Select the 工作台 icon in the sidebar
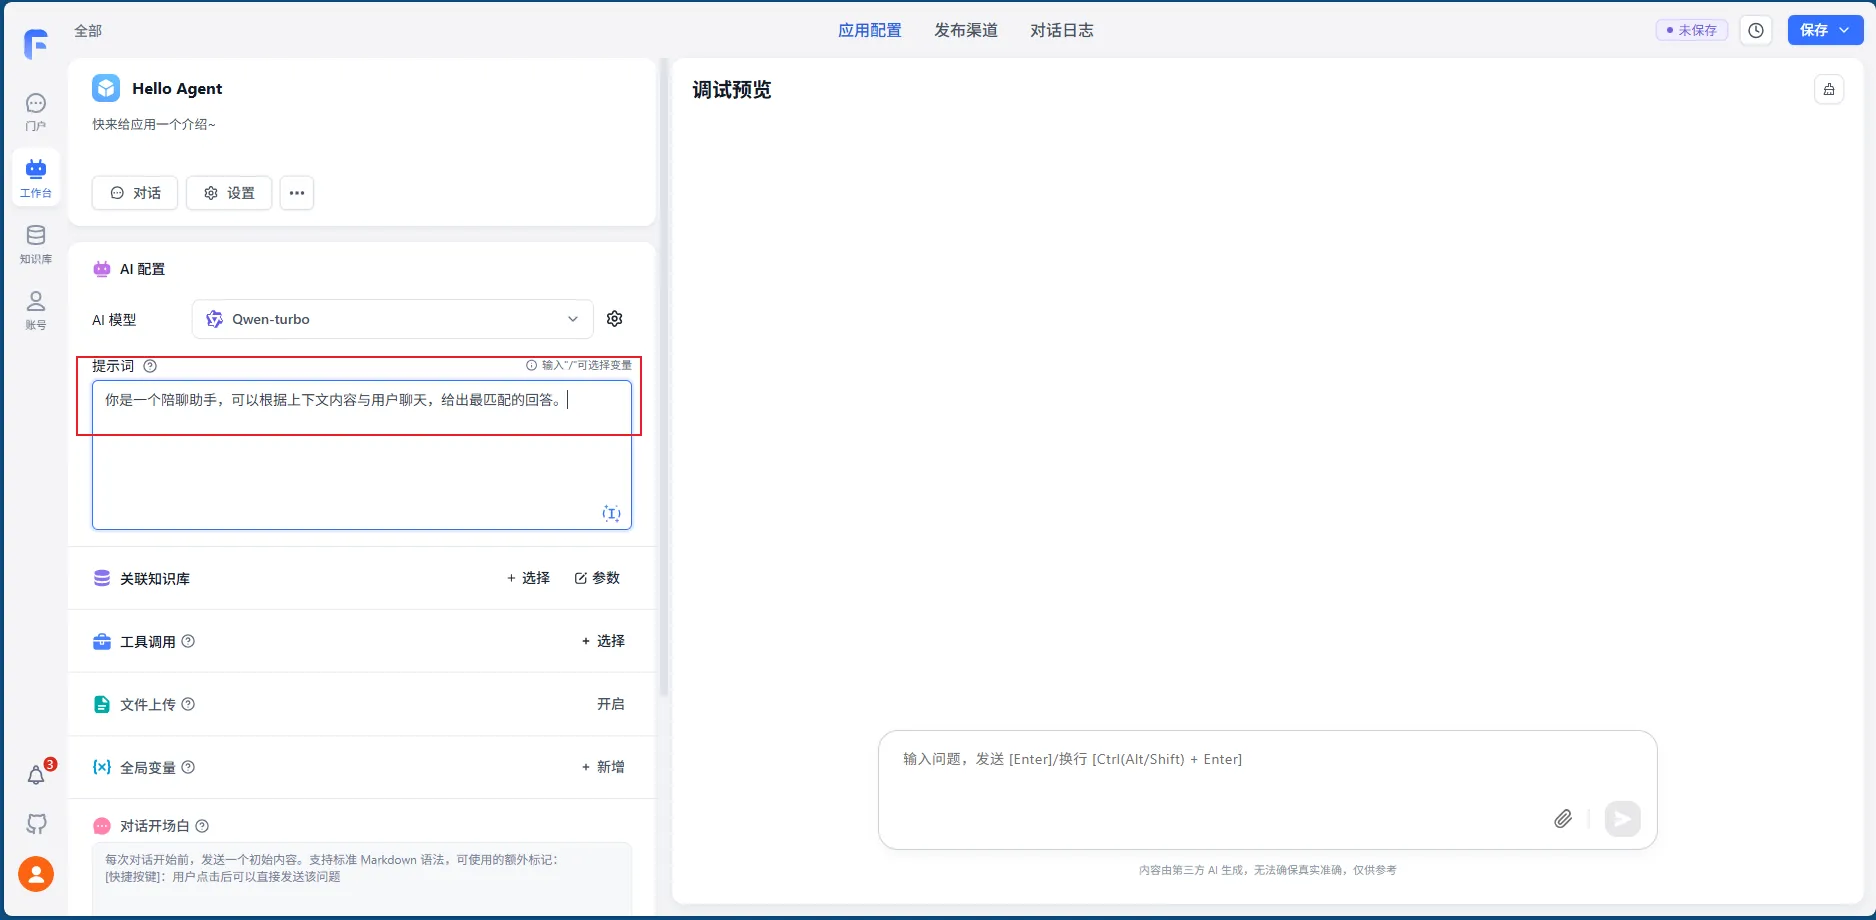The image size is (1876, 920). (35, 175)
